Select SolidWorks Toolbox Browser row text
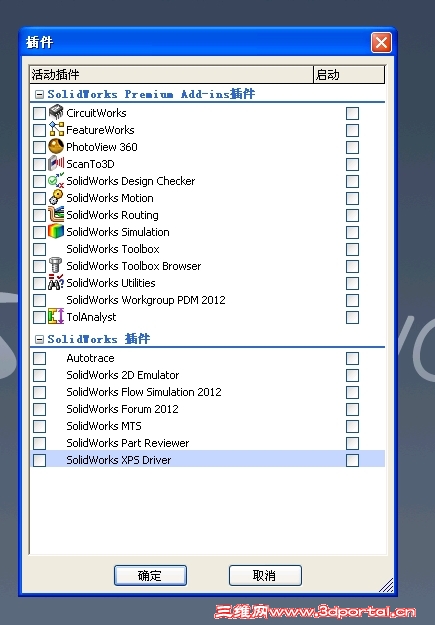Screen dimensions: 435x625 [134, 266]
